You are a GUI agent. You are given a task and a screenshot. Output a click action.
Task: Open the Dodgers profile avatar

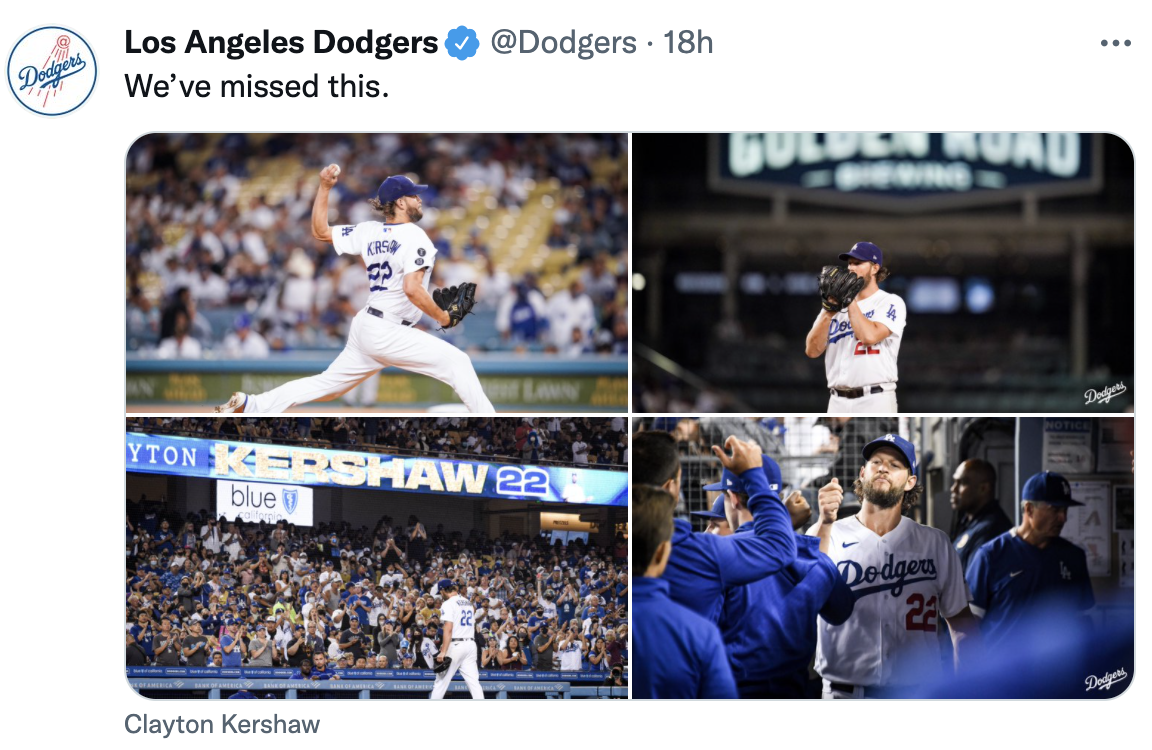click(51, 71)
